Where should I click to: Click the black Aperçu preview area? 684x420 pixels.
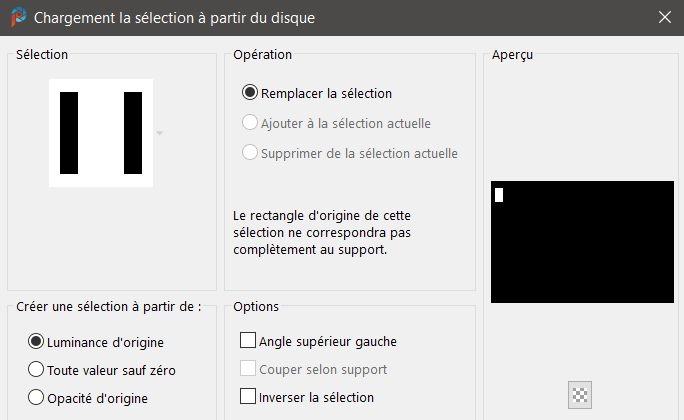click(582, 242)
